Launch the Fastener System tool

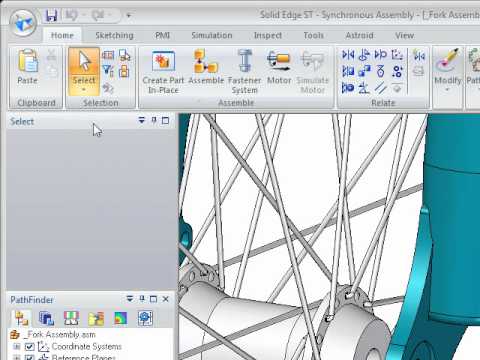pos(245,72)
